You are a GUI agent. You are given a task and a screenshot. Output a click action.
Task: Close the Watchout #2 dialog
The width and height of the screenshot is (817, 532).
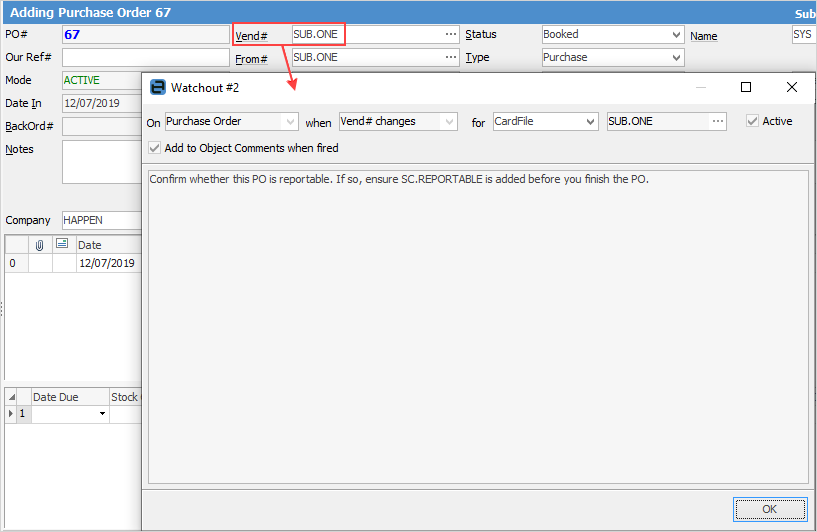(791, 87)
